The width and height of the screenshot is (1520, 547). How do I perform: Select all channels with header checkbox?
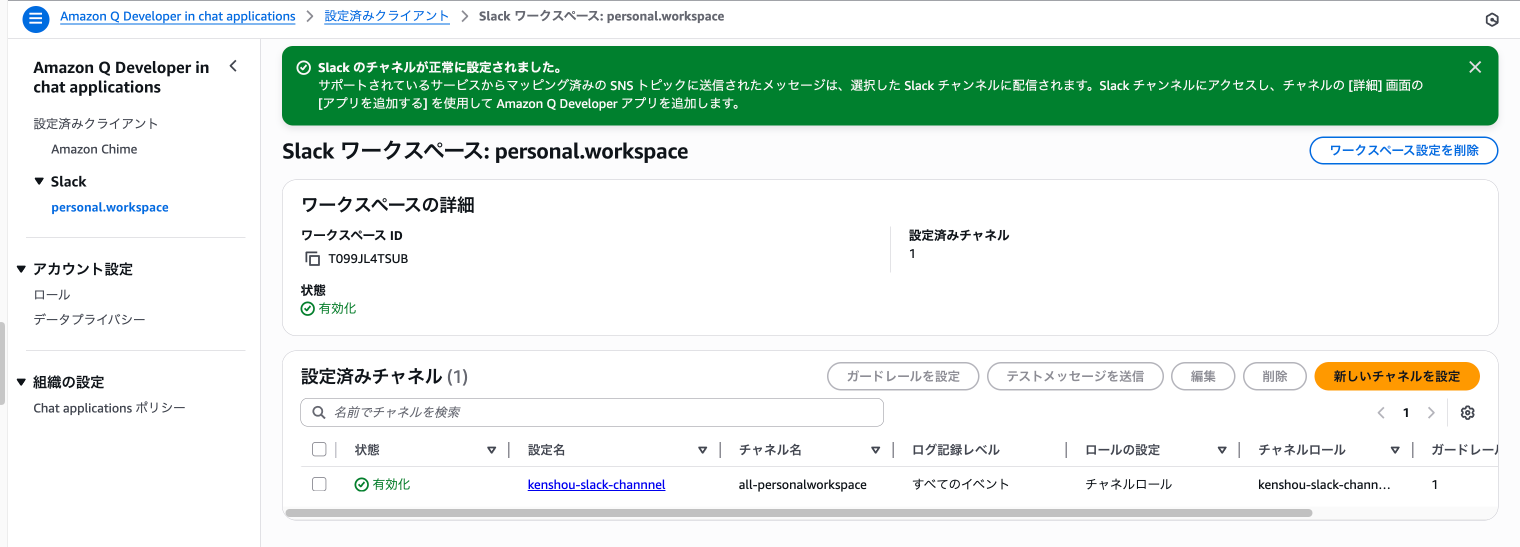coord(319,450)
